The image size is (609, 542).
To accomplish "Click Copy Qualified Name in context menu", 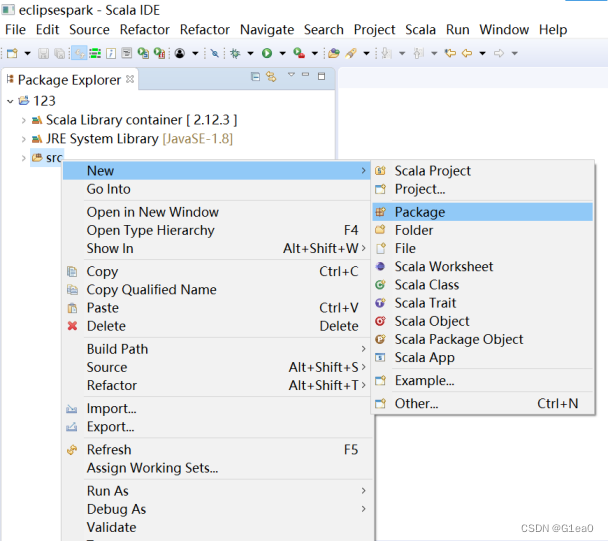I will coord(216,290).
